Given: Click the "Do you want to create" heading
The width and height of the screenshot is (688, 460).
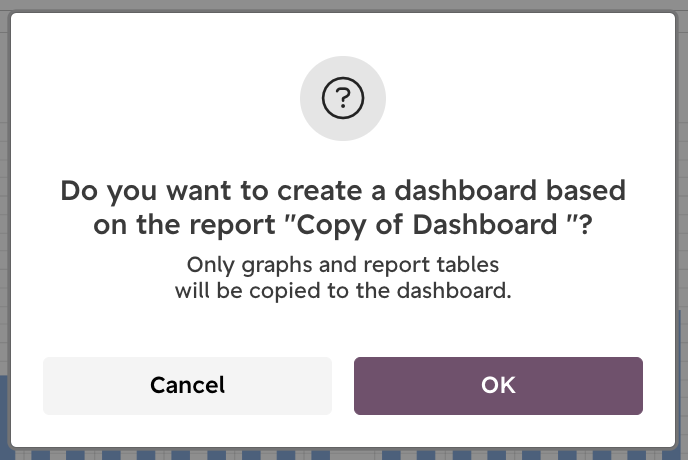Looking at the screenshot, I should pos(343,207).
